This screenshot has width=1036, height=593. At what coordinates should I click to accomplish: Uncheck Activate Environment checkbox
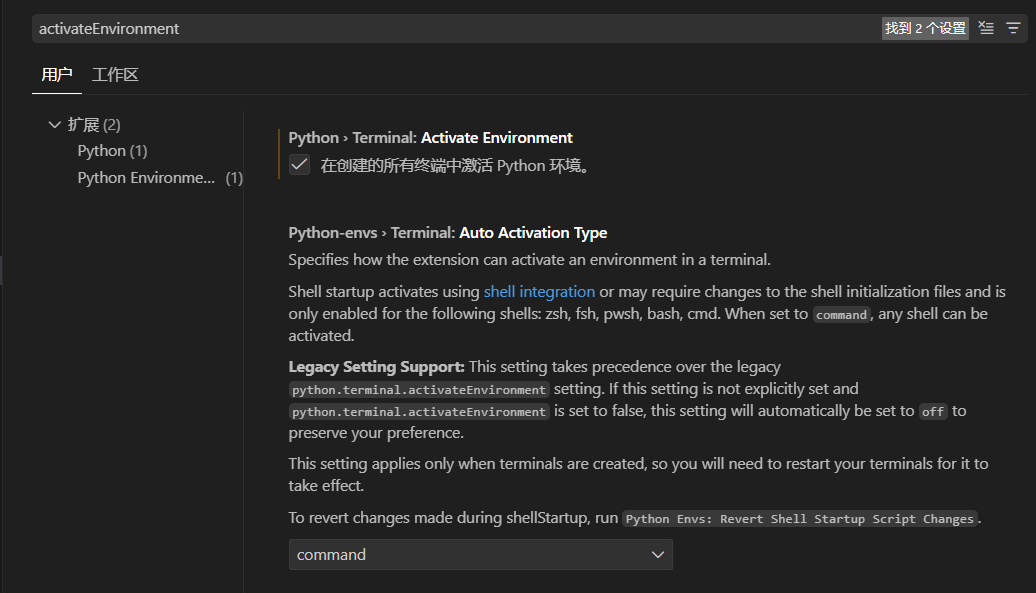click(299, 164)
